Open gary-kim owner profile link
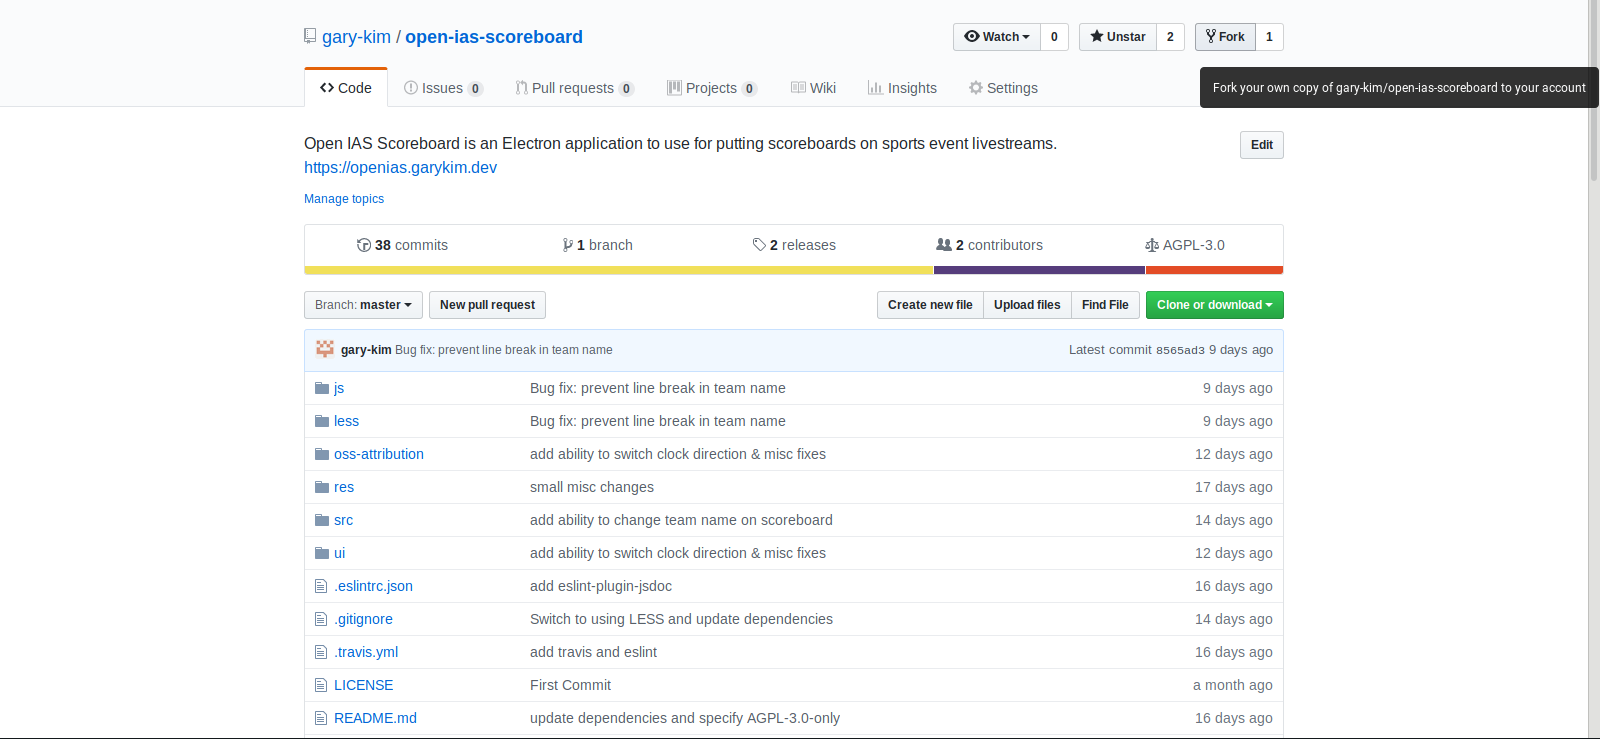The image size is (1600, 739). [356, 37]
